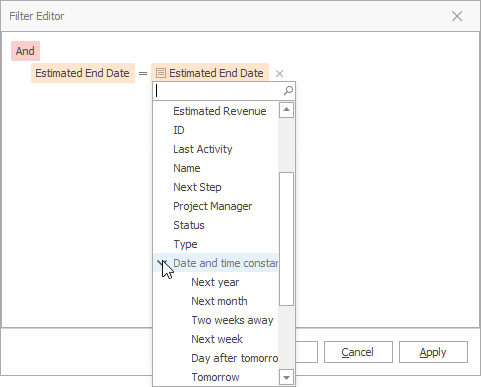
Task: Click the scroll up arrow of list
Action: coord(286,110)
